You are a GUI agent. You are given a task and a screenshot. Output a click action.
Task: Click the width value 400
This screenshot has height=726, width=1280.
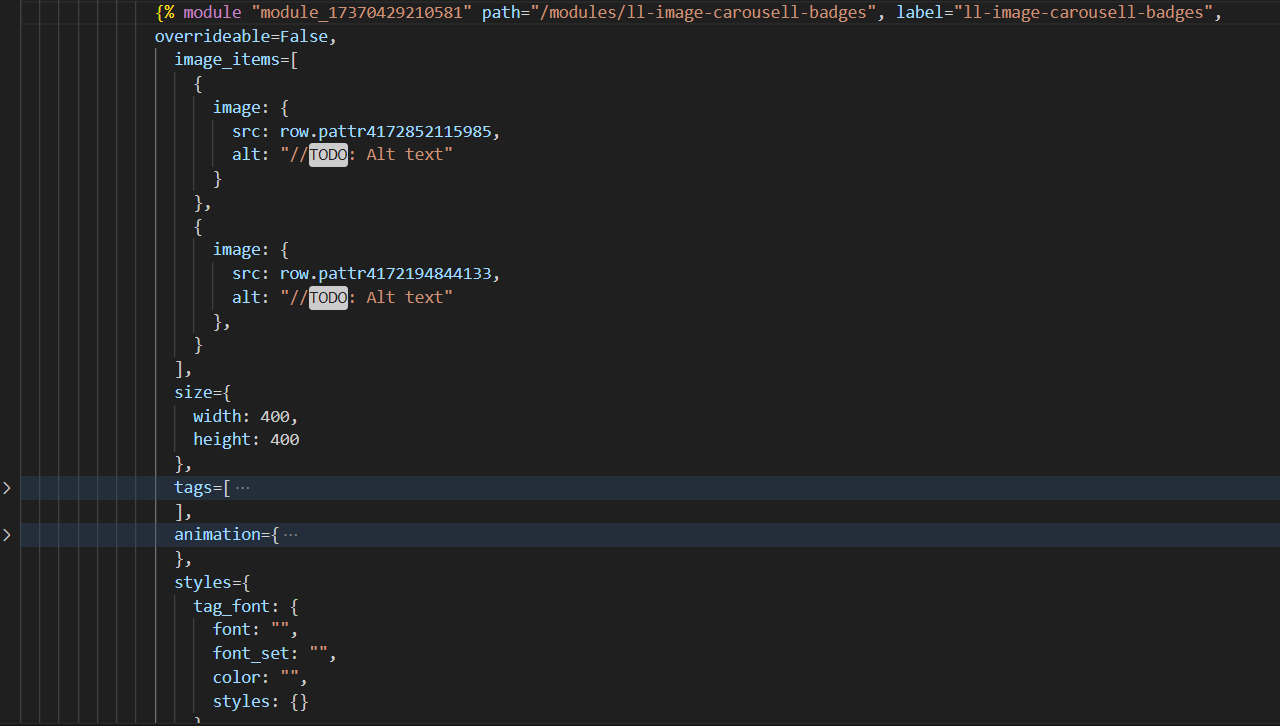(x=274, y=416)
